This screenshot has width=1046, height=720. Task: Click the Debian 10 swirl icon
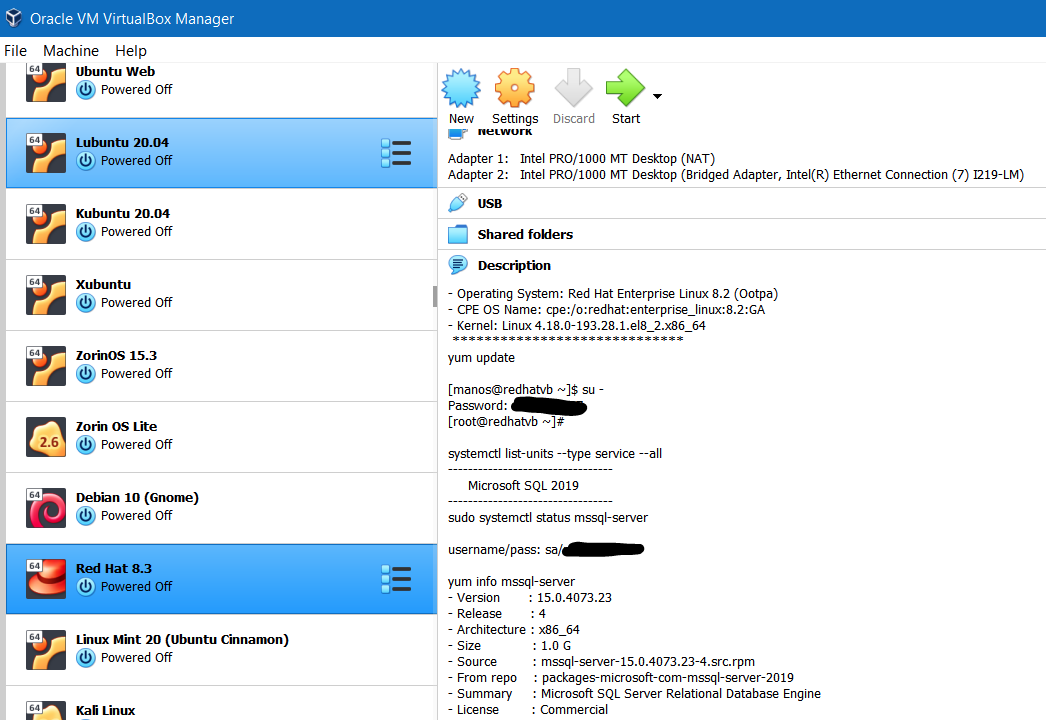pyautogui.click(x=46, y=508)
